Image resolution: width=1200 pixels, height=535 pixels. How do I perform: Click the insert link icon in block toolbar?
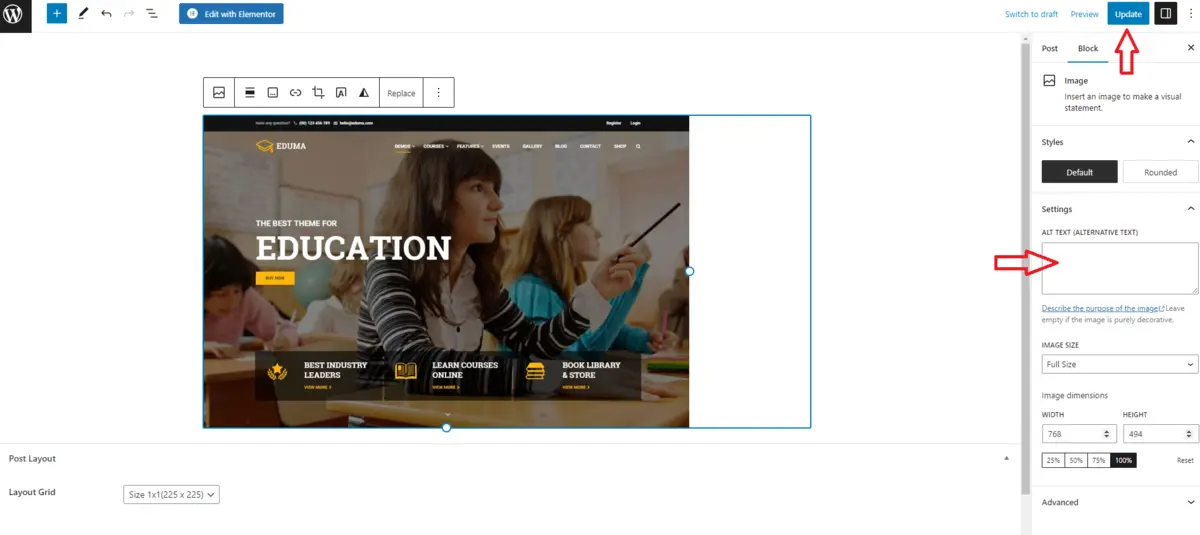pyautogui.click(x=295, y=93)
